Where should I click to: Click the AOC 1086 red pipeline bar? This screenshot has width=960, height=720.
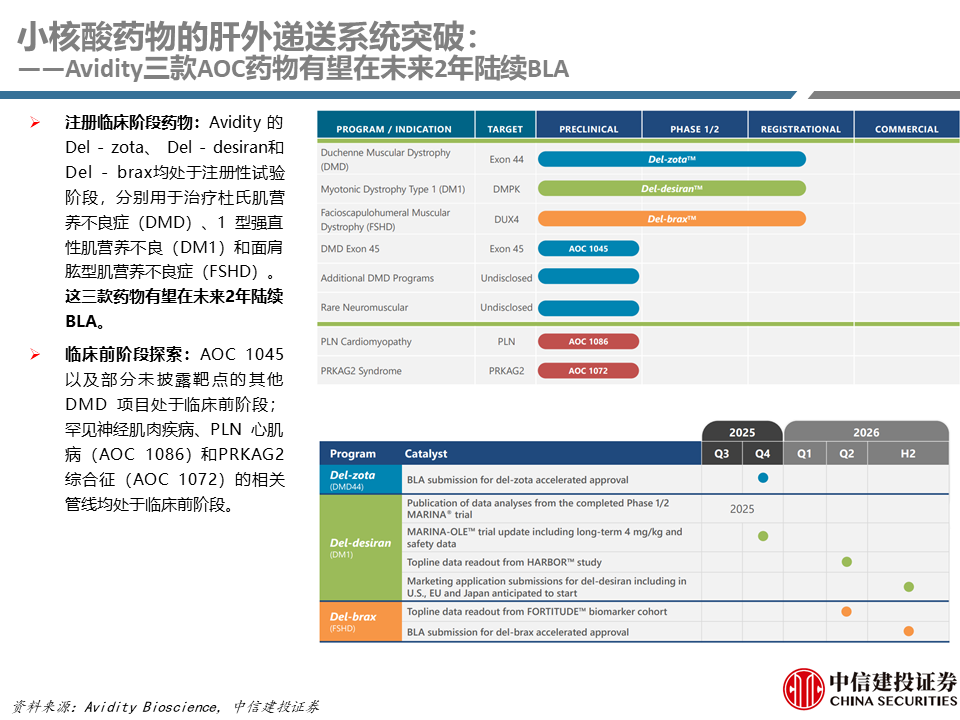[588, 342]
